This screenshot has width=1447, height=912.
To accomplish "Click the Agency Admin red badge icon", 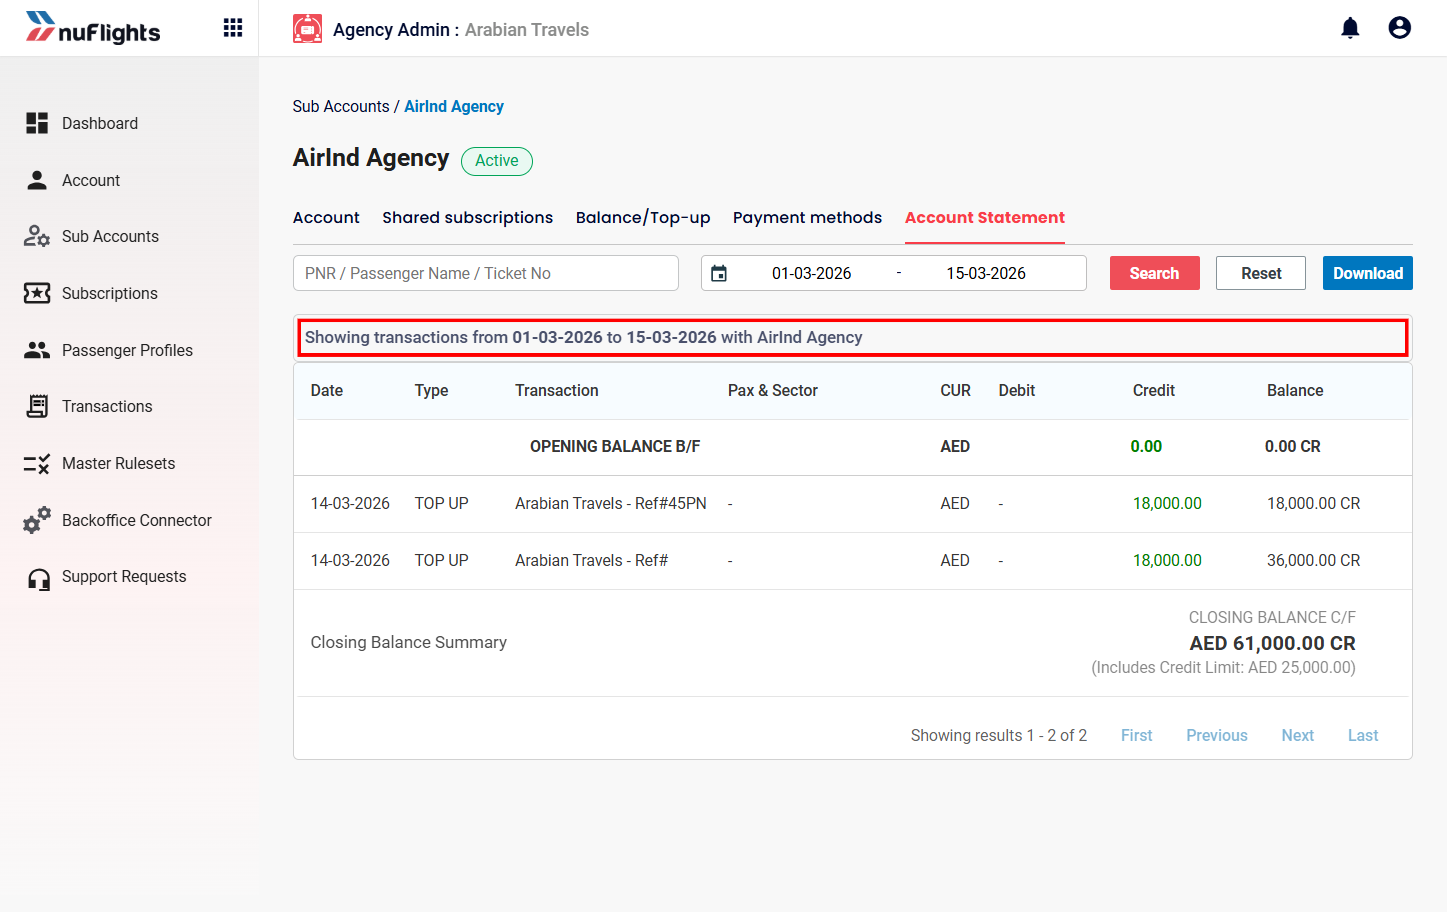I will [307, 29].
